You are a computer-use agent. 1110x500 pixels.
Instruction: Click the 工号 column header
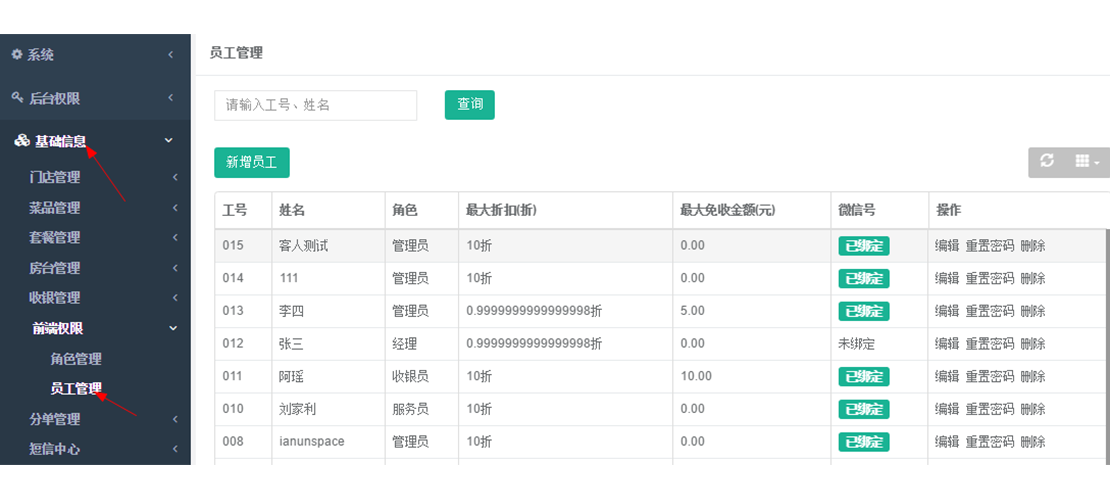[x=234, y=211]
